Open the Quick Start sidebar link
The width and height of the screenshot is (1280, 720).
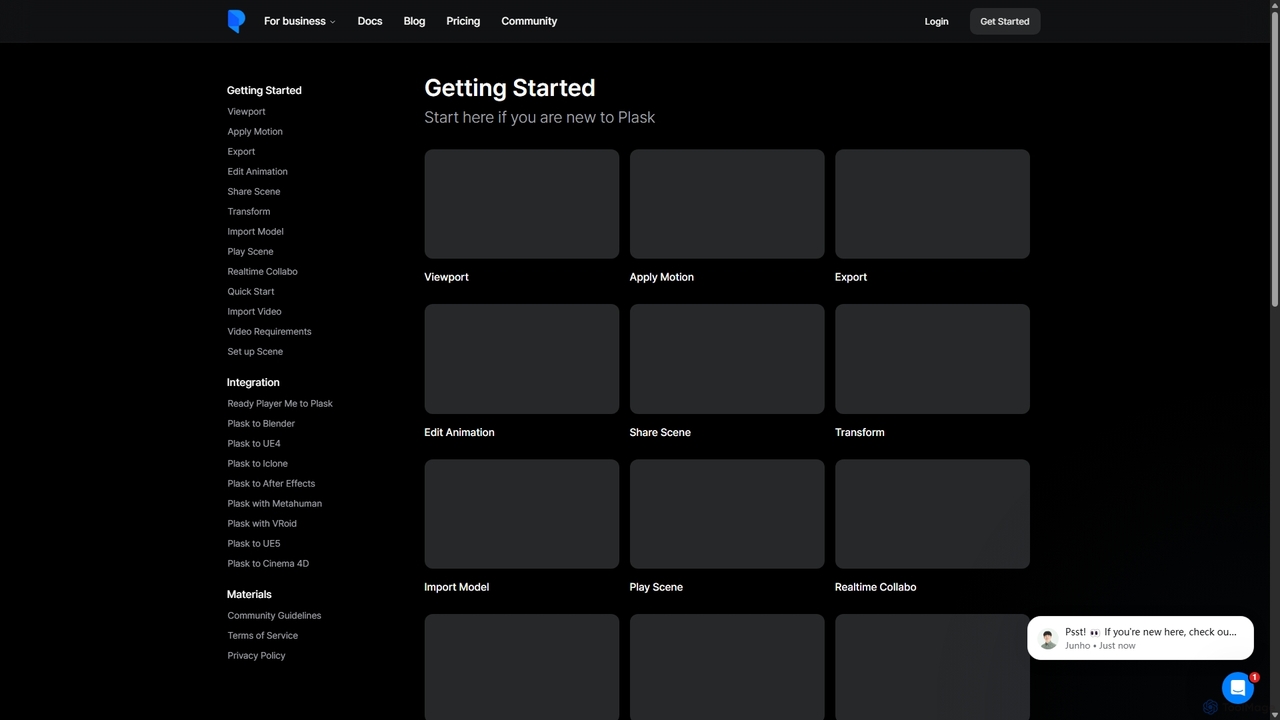pos(251,292)
